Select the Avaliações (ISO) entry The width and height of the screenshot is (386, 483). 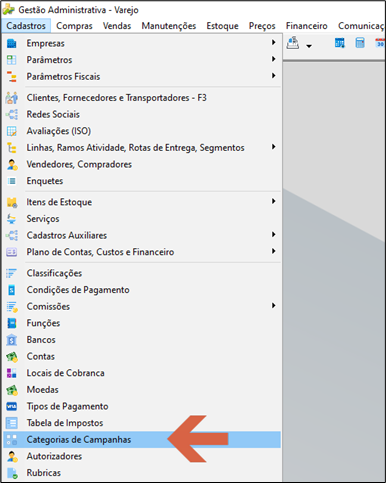pyautogui.click(x=142, y=131)
